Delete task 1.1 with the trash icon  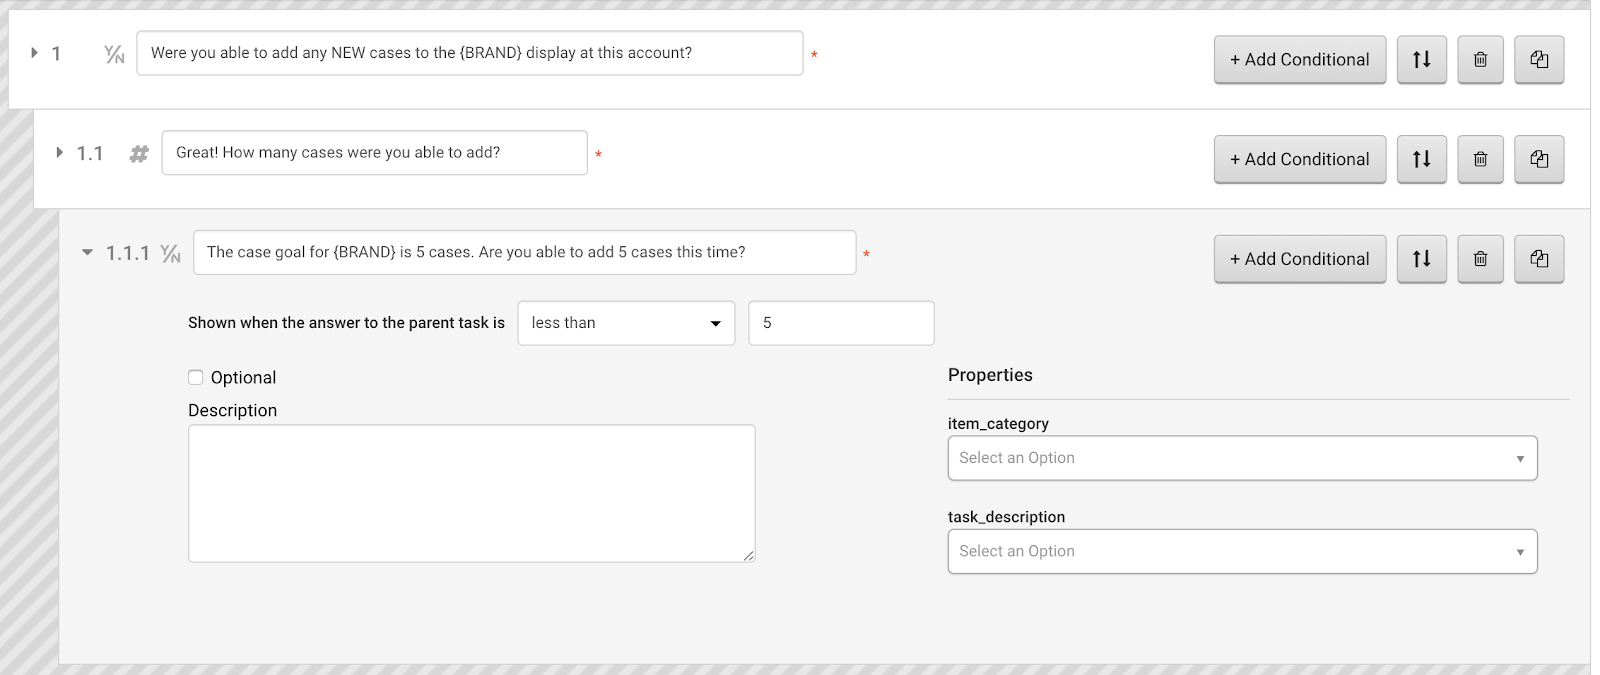pos(1480,159)
